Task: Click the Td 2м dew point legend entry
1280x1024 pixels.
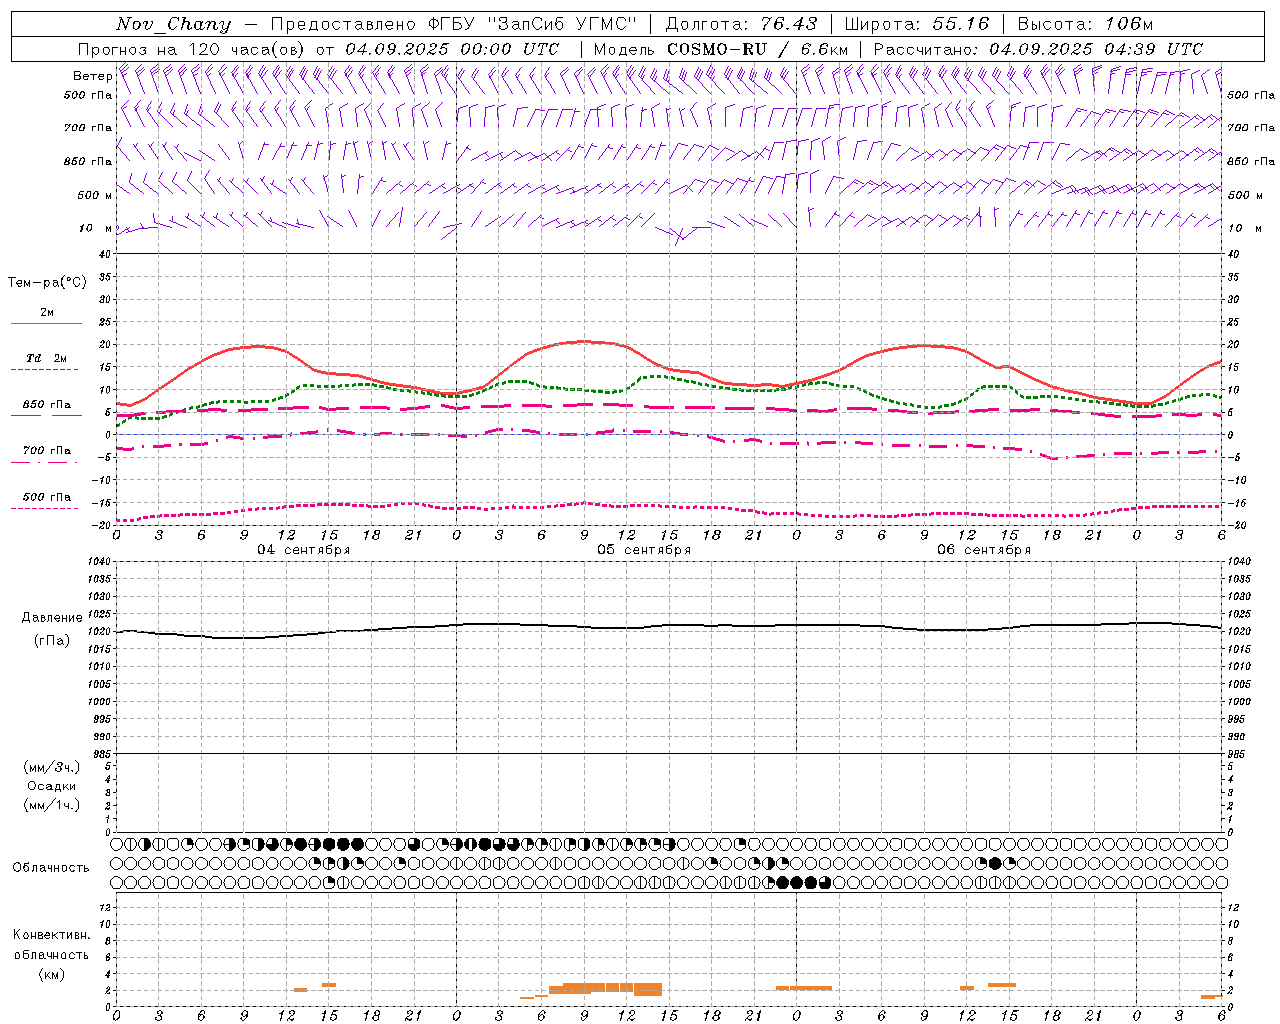Action: [x=46, y=358]
